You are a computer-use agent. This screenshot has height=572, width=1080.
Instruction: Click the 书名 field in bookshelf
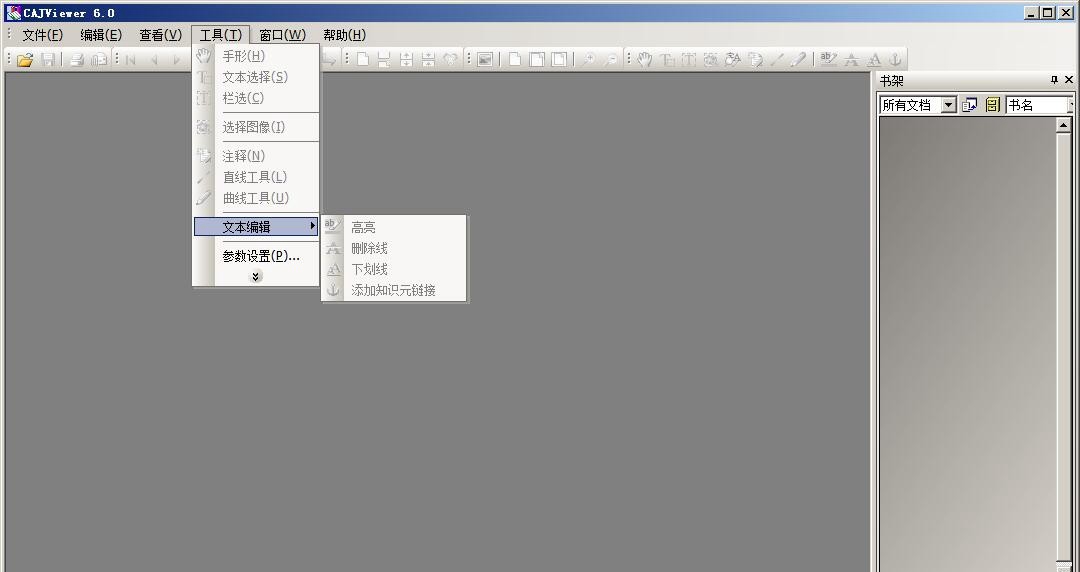(x=1039, y=105)
